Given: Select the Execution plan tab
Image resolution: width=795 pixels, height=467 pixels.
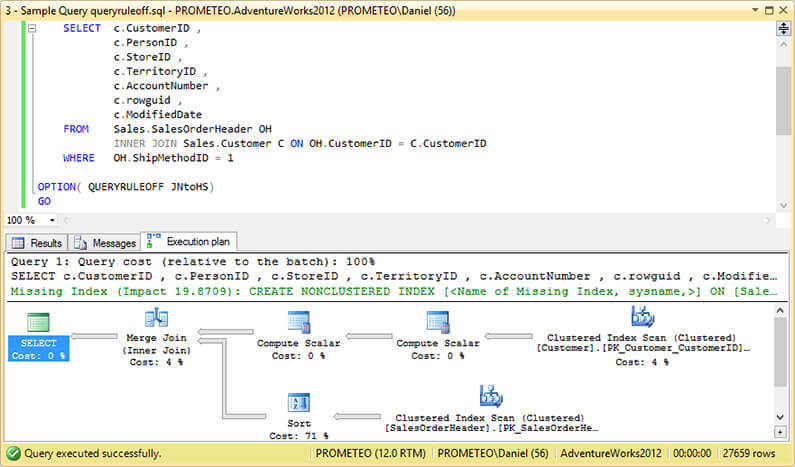Looking at the screenshot, I should point(190,242).
